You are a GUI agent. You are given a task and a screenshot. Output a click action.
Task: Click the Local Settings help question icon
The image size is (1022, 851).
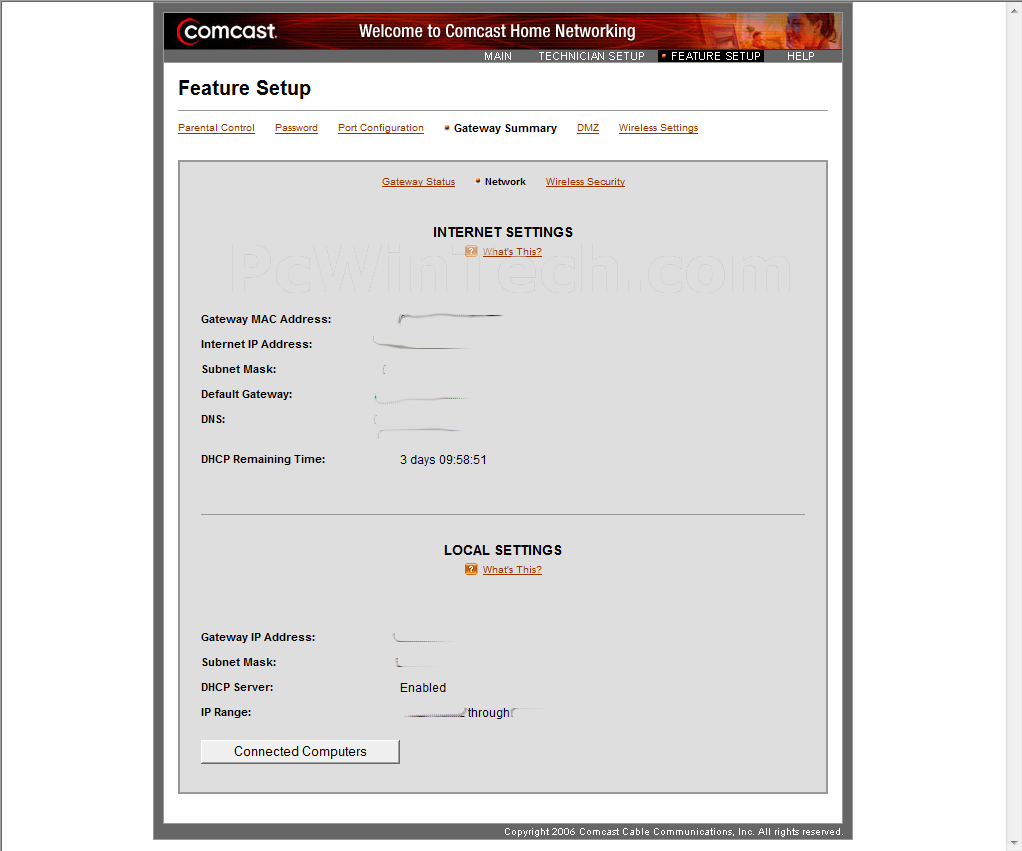click(x=471, y=569)
